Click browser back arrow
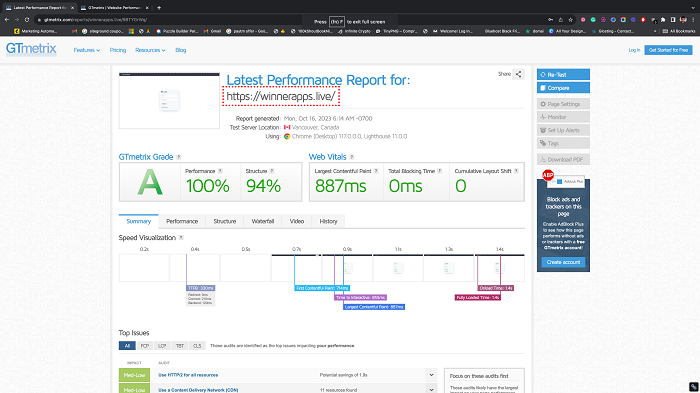The image size is (700, 393). tap(7, 20)
